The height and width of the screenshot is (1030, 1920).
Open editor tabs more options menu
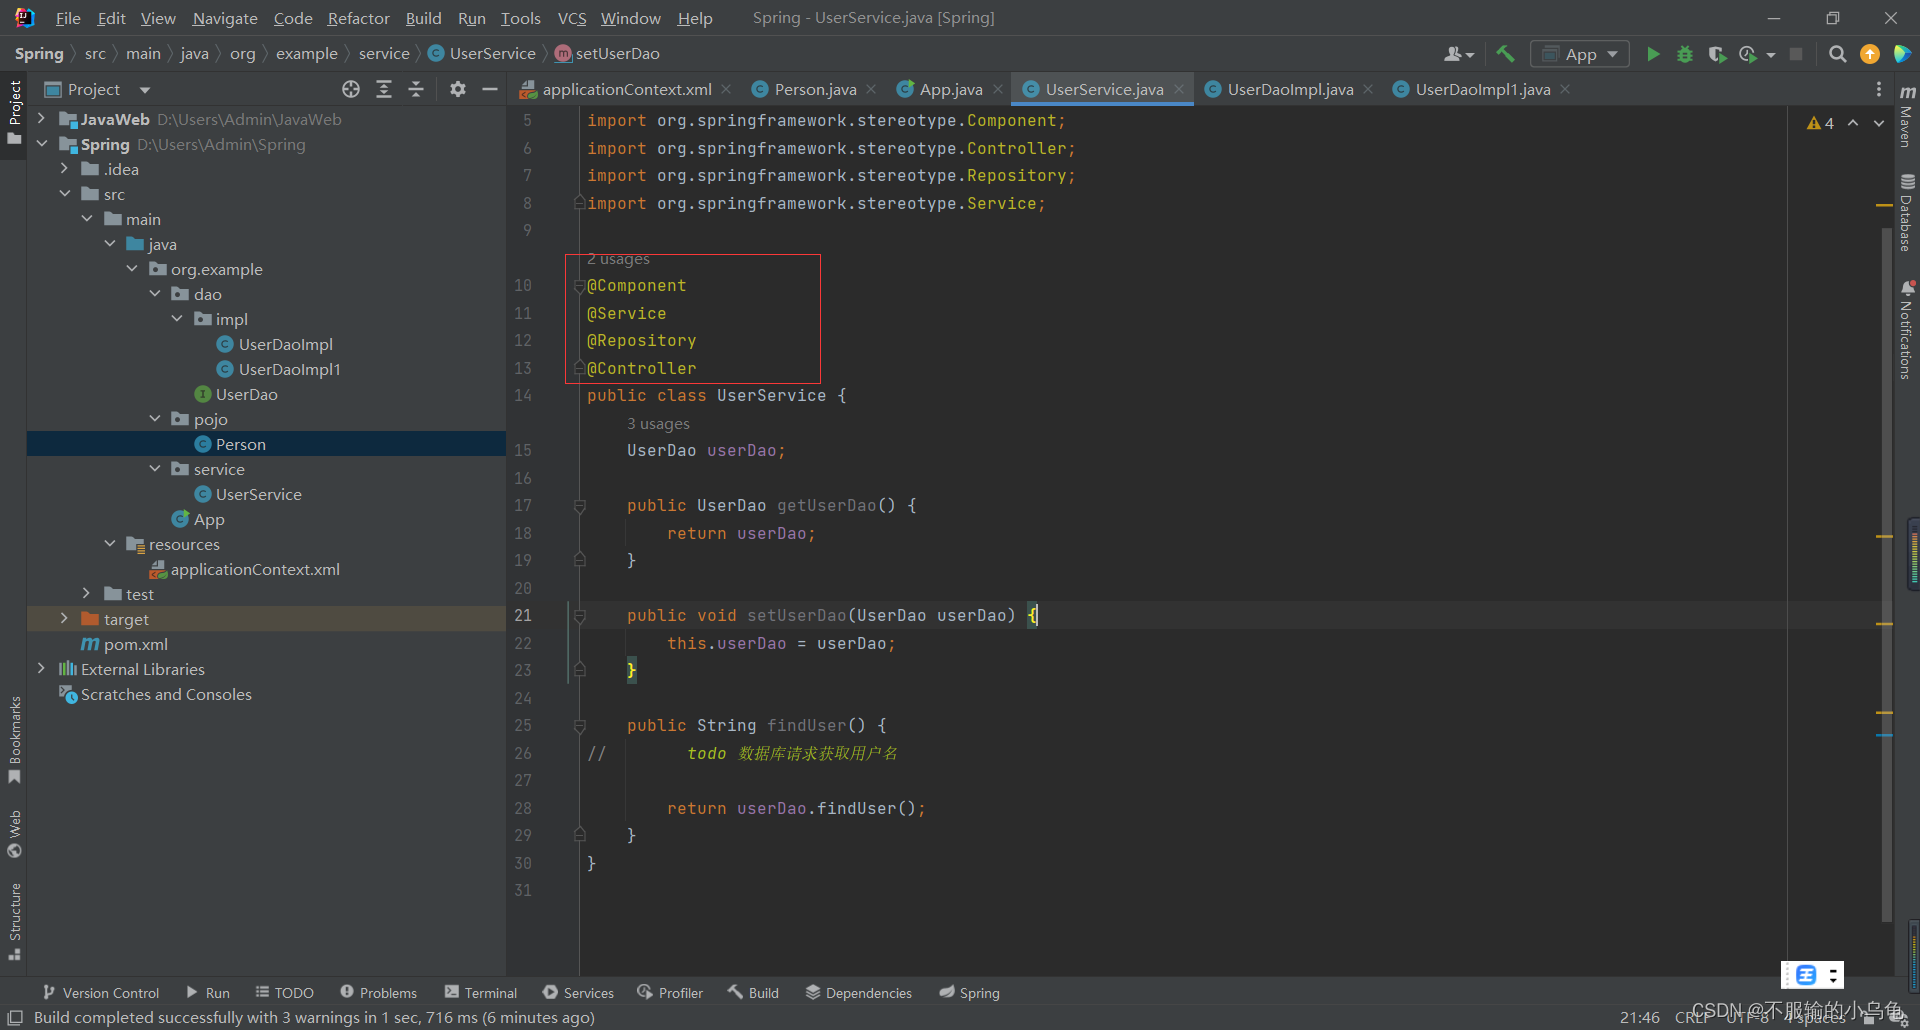[x=1879, y=90]
